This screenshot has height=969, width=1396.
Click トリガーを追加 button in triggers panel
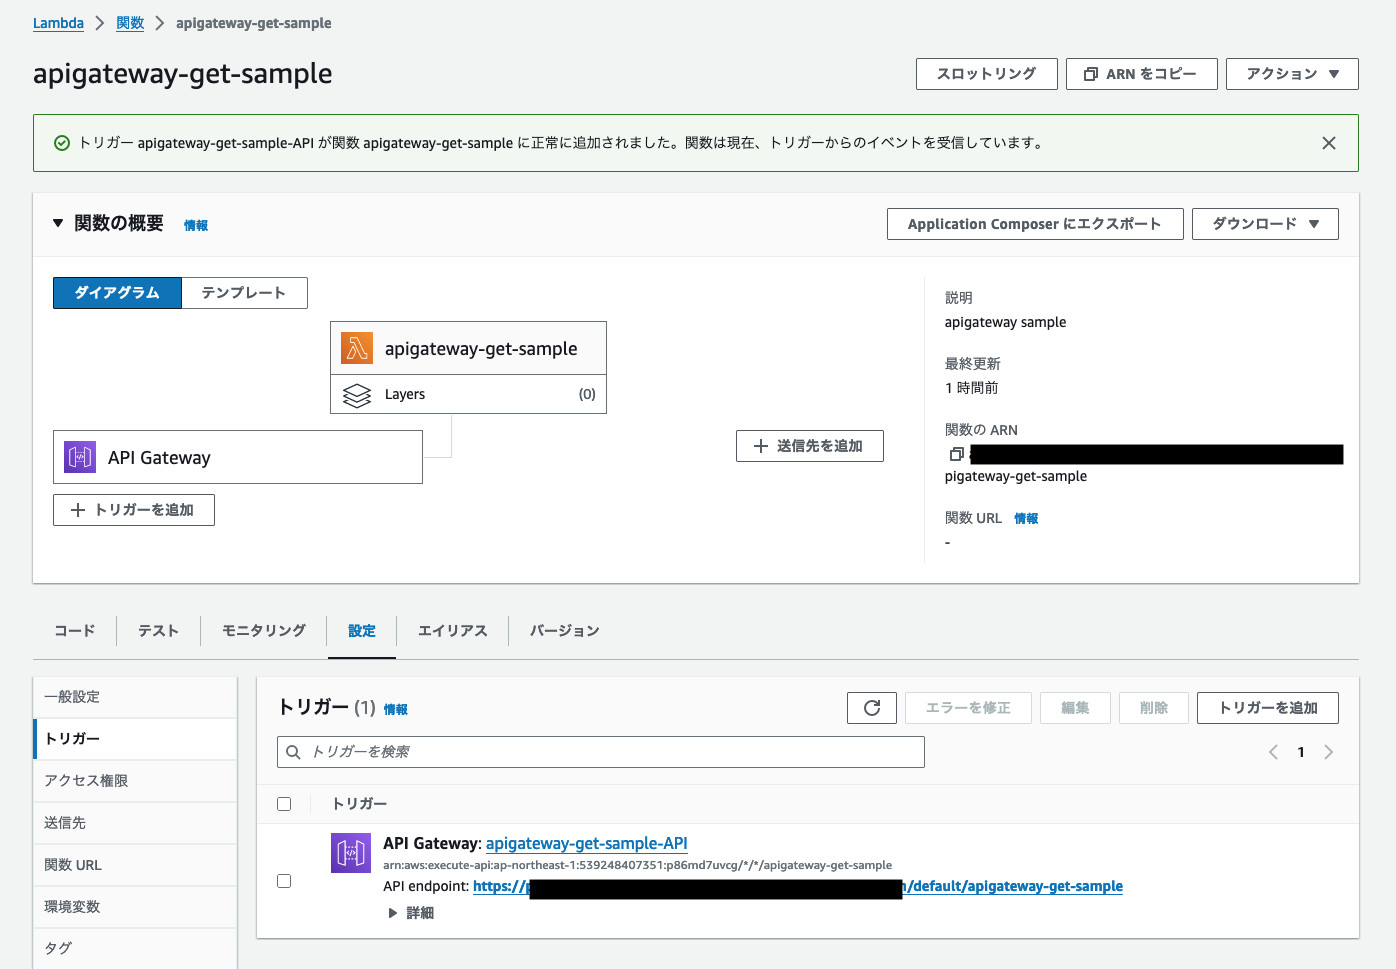coord(1268,708)
